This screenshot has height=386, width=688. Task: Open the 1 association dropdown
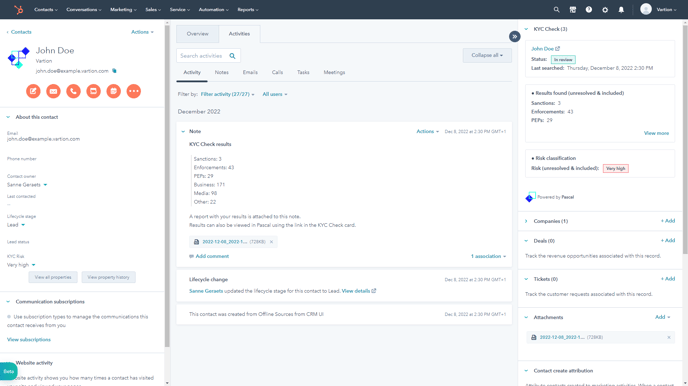(488, 256)
